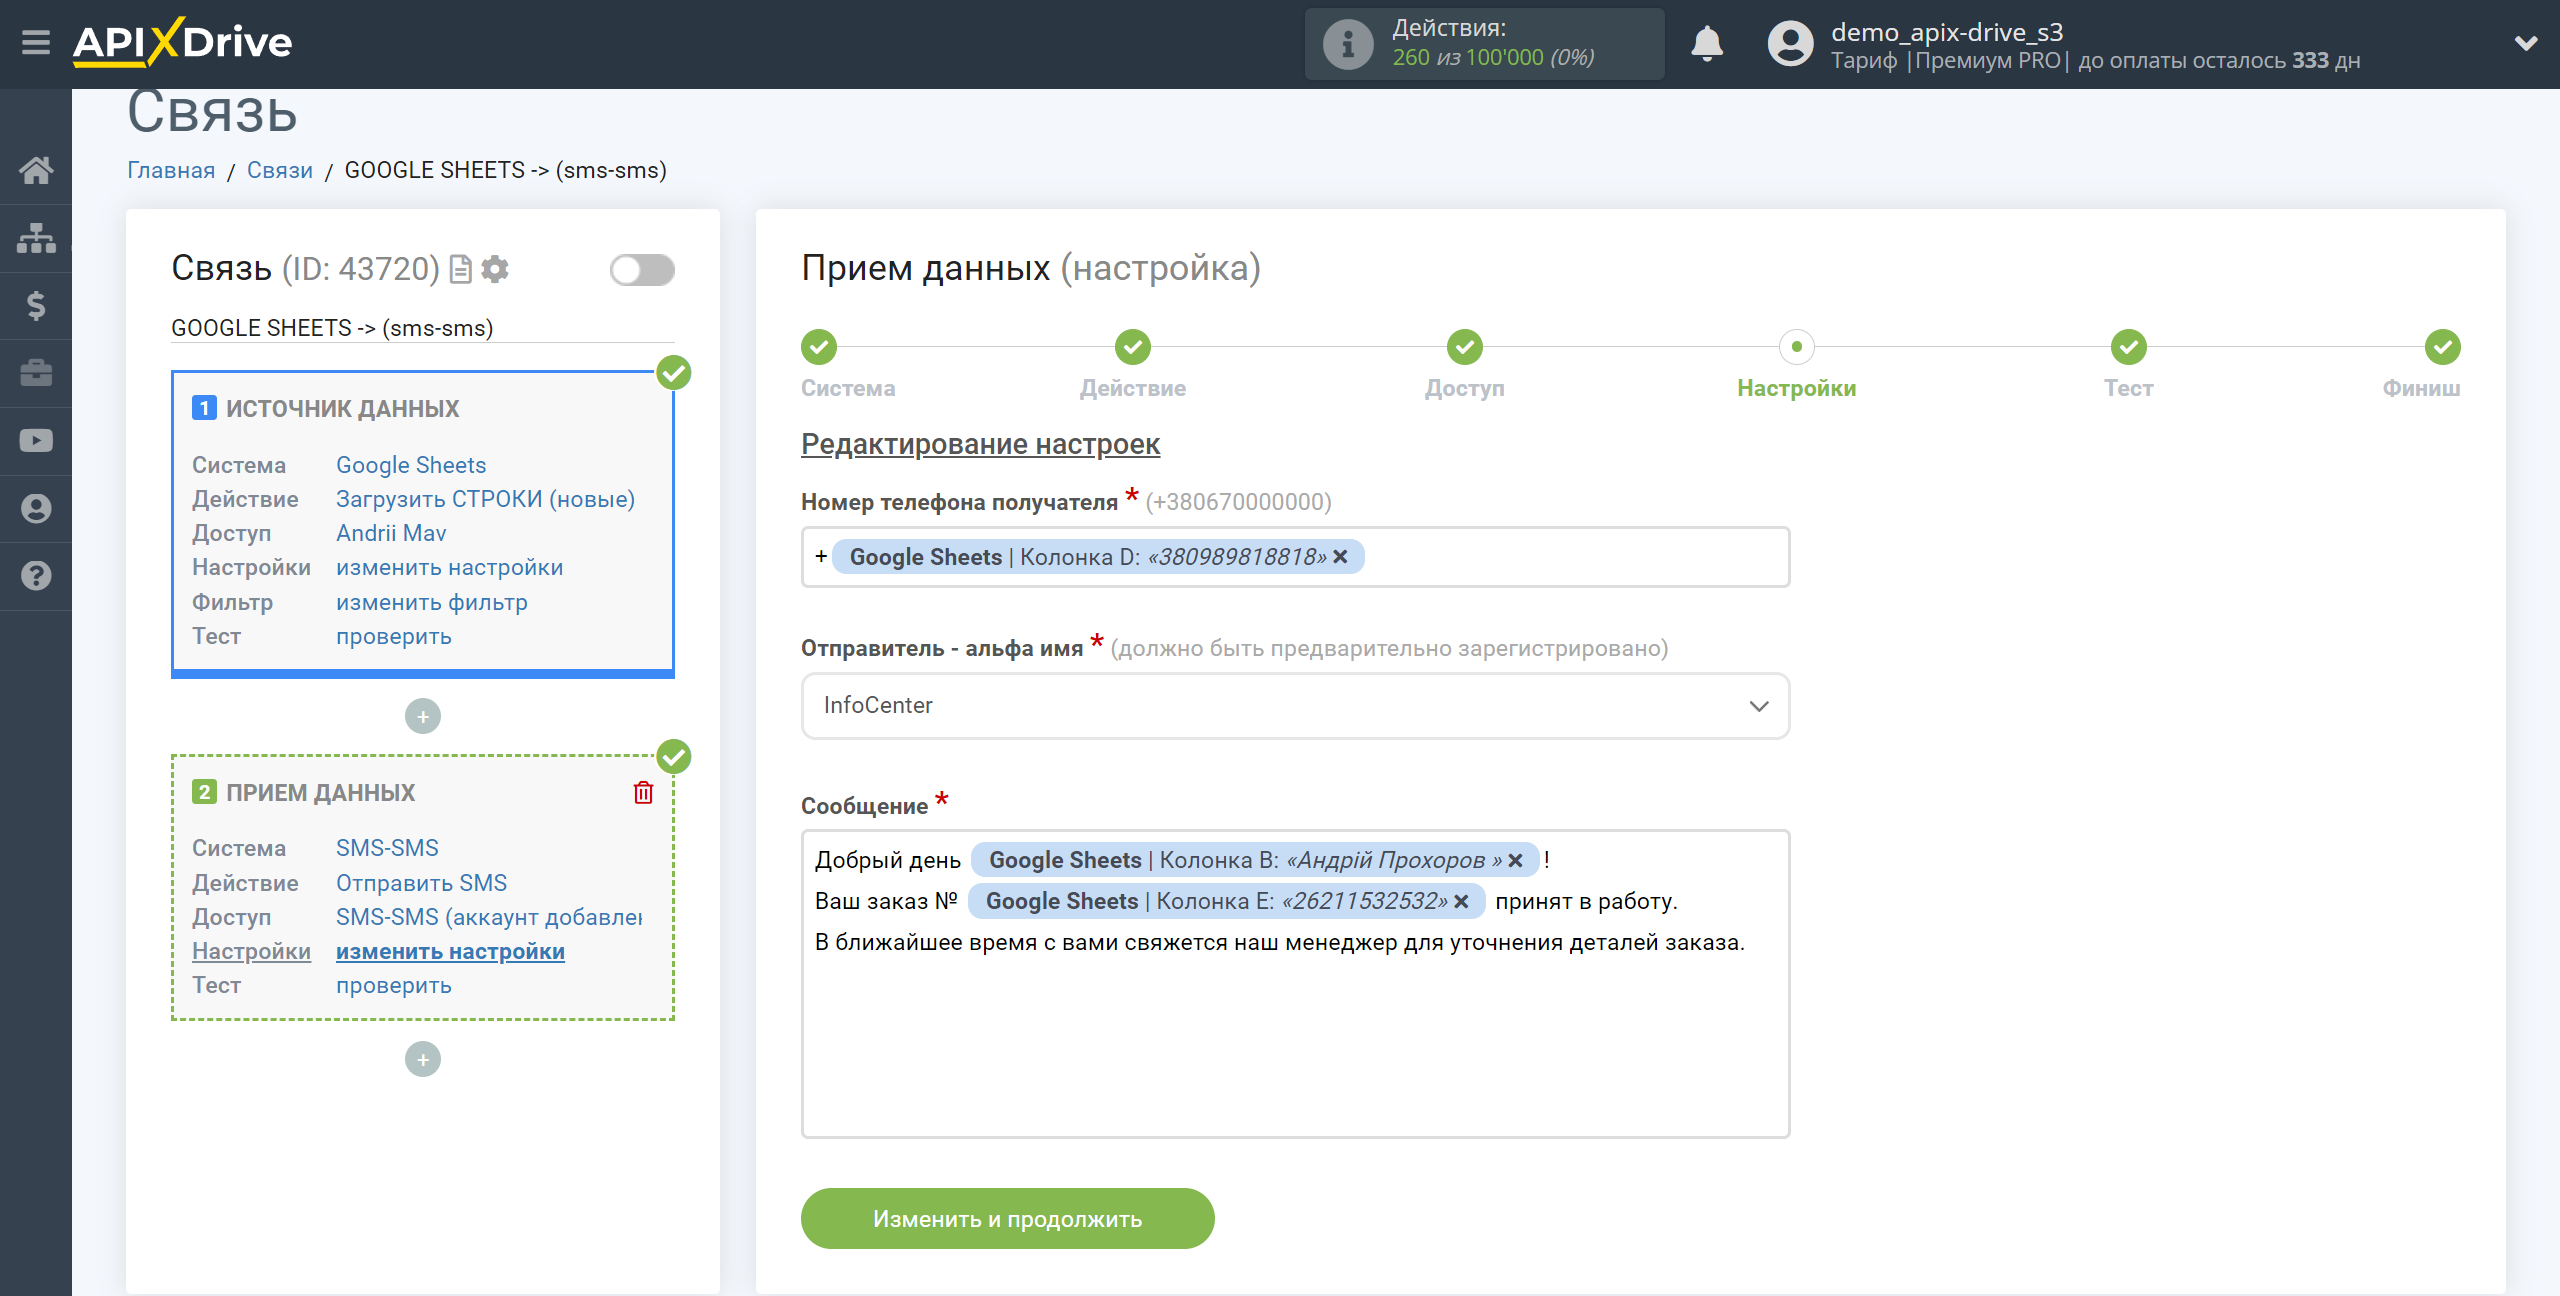Click Редактирование настроек heading
The height and width of the screenshot is (1296, 2560).
pos(980,444)
